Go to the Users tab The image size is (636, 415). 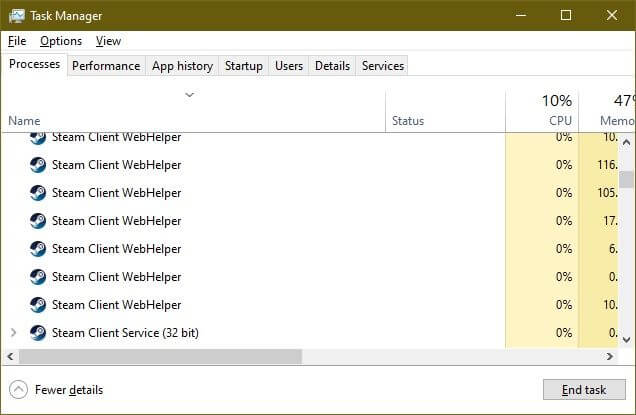(289, 66)
